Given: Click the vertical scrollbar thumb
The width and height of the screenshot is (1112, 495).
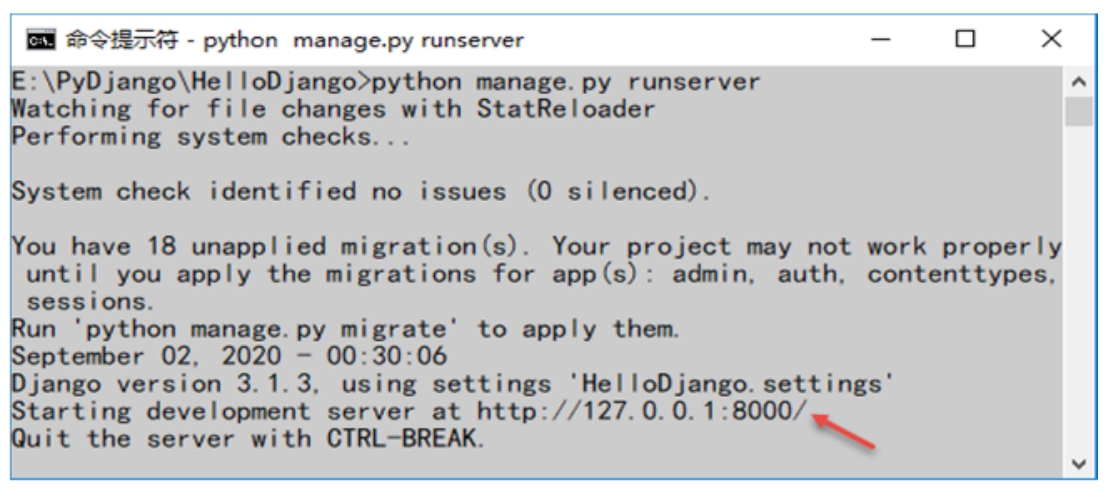Looking at the screenshot, I should [1079, 112].
